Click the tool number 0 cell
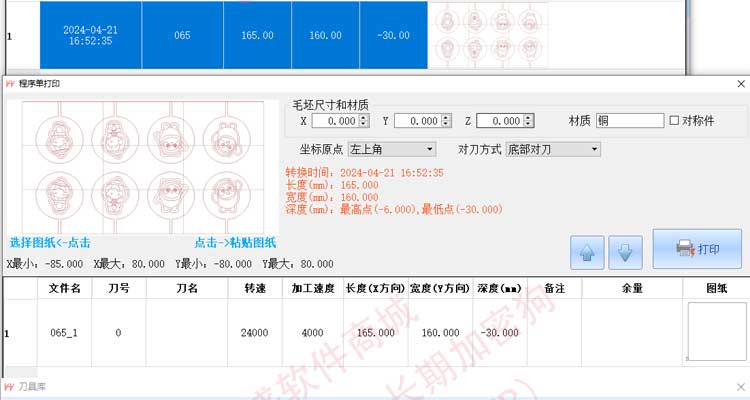Image resolution: width=750 pixels, height=400 pixels. pos(119,333)
